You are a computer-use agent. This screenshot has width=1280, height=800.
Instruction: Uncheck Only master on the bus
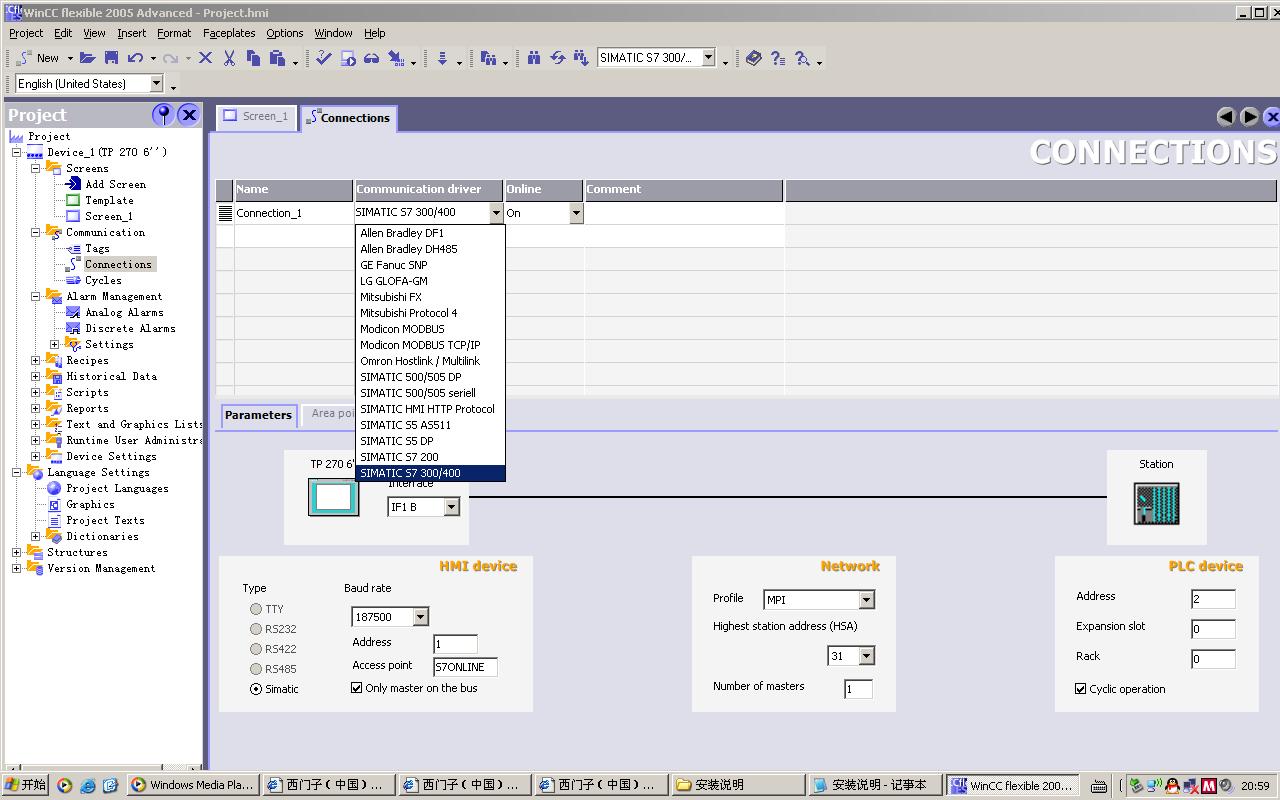357,688
